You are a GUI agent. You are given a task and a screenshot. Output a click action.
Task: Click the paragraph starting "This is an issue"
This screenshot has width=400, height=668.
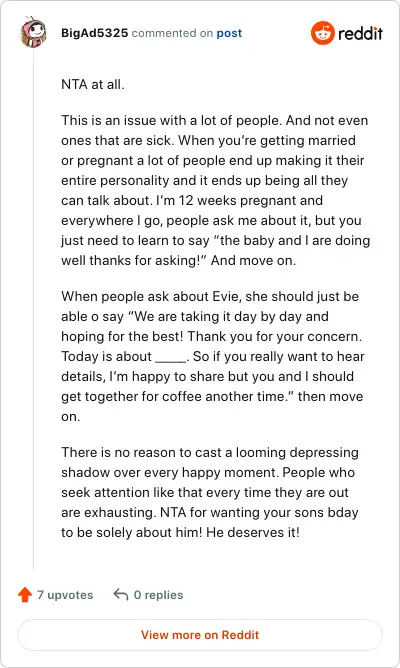coord(216,190)
